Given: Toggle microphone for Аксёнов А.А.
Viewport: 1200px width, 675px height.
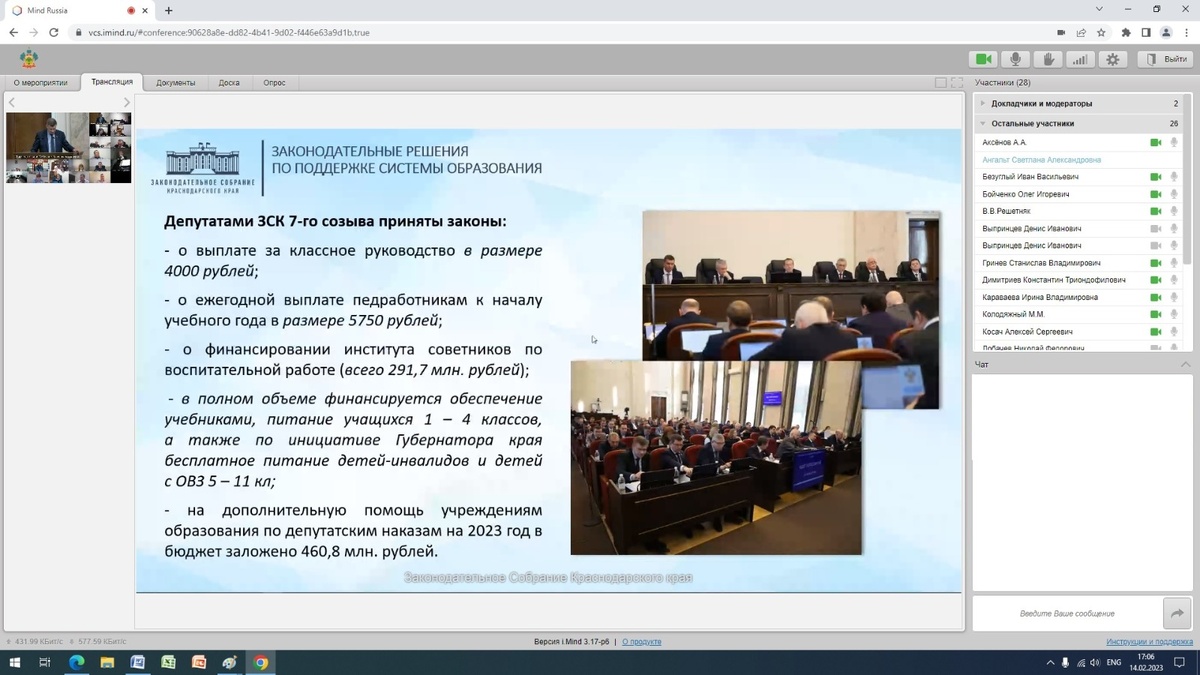Looking at the screenshot, I should tap(1174, 143).
